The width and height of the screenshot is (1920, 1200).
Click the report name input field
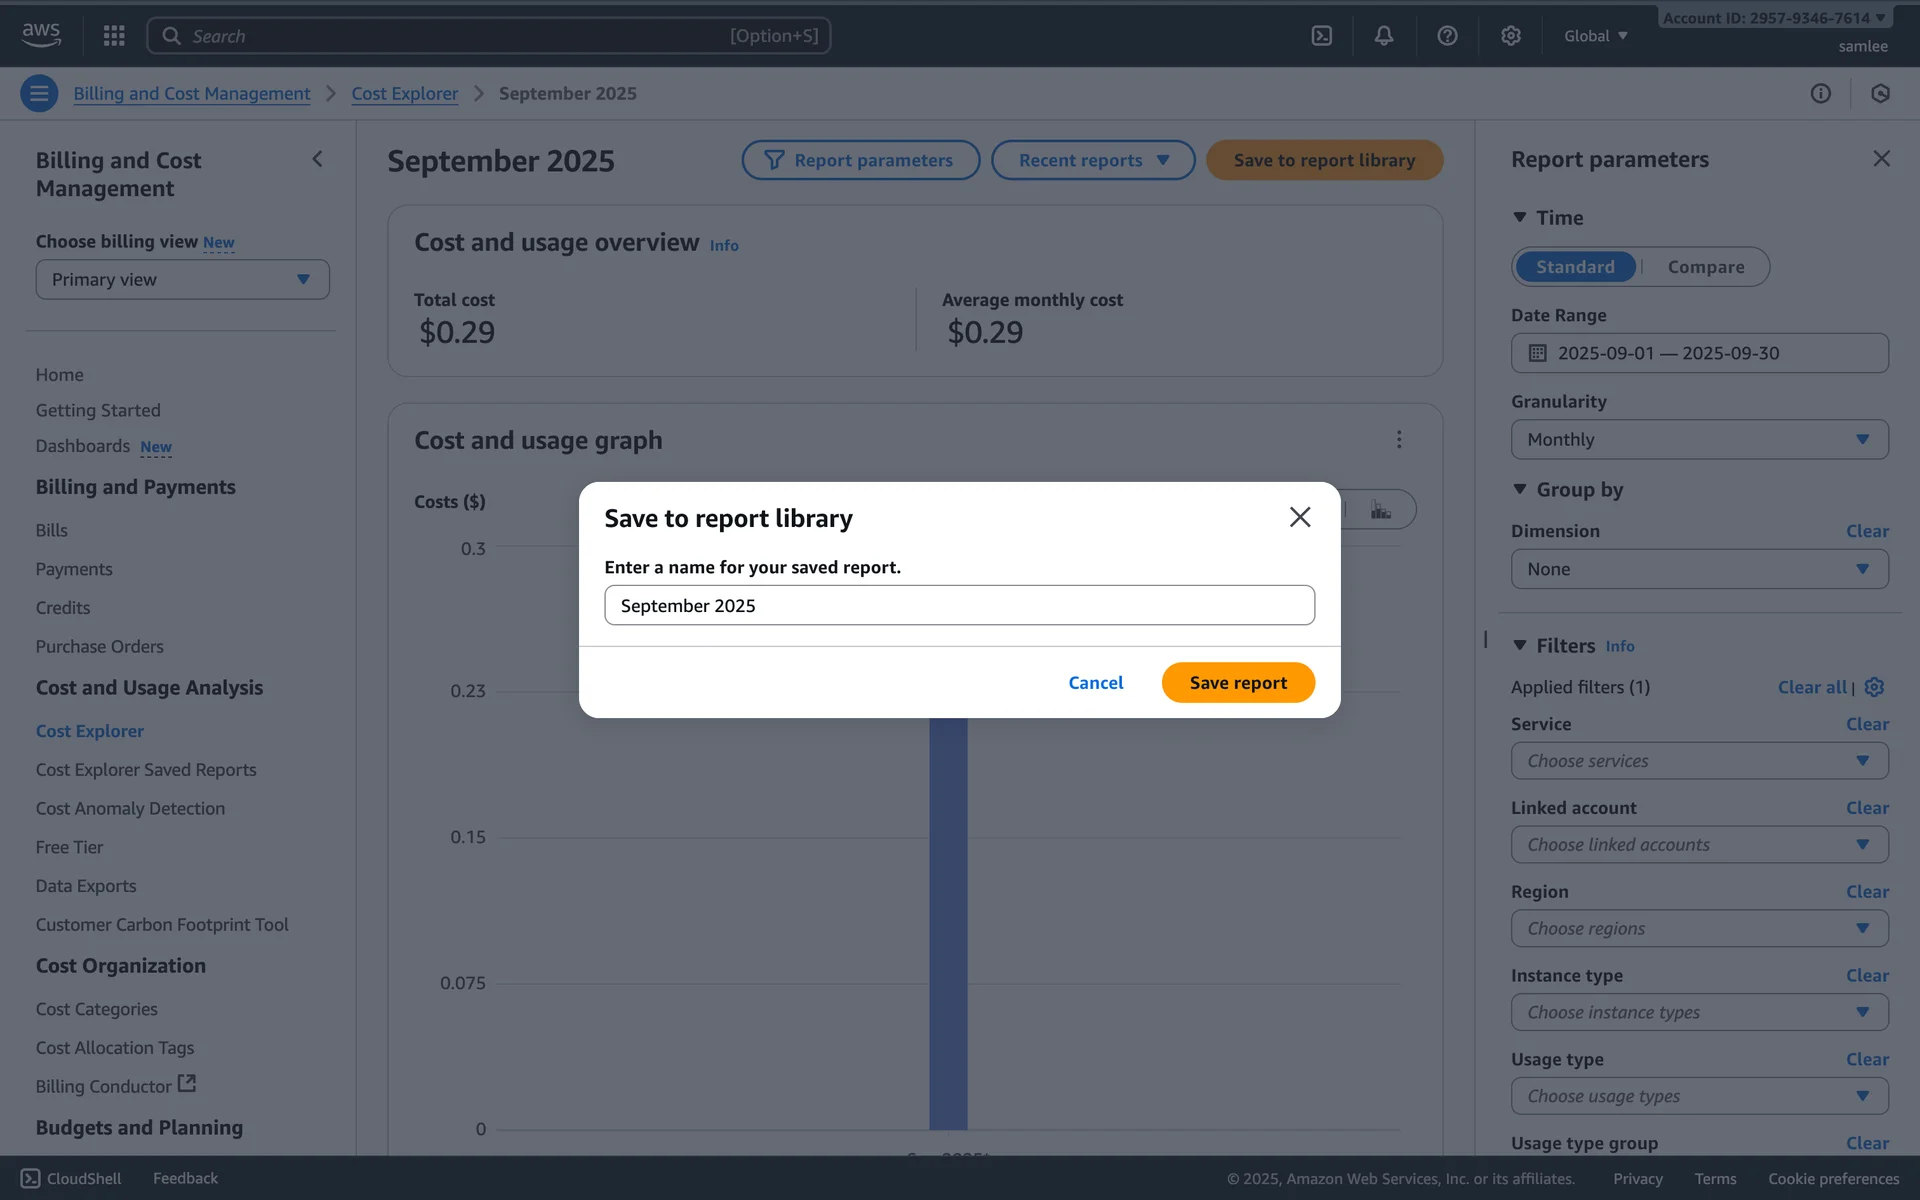[958, 606]
